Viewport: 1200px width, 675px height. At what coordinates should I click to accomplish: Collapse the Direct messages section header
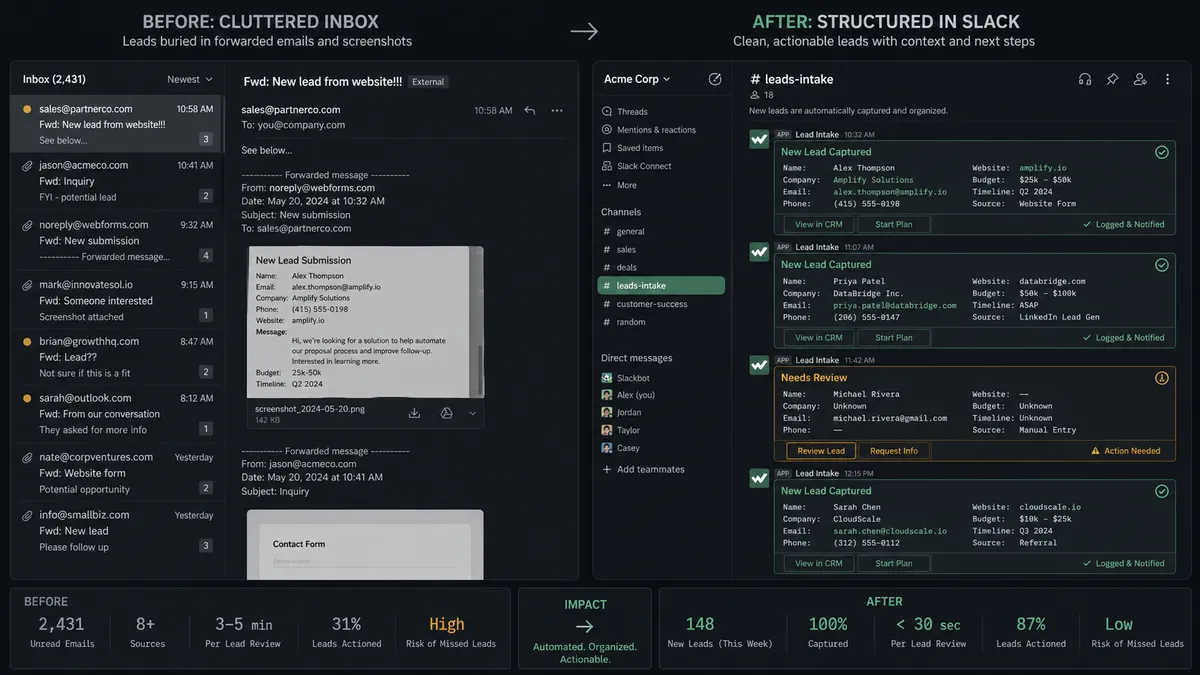(x=636, y=358)
